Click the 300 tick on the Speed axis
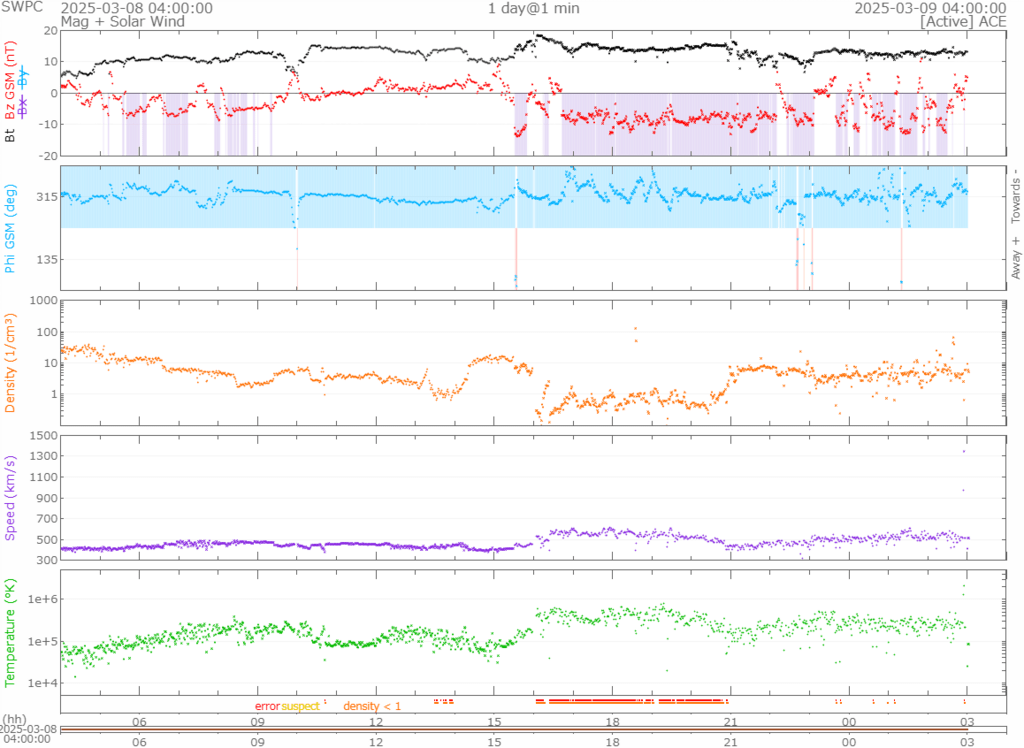 click(x=48, y=561)
